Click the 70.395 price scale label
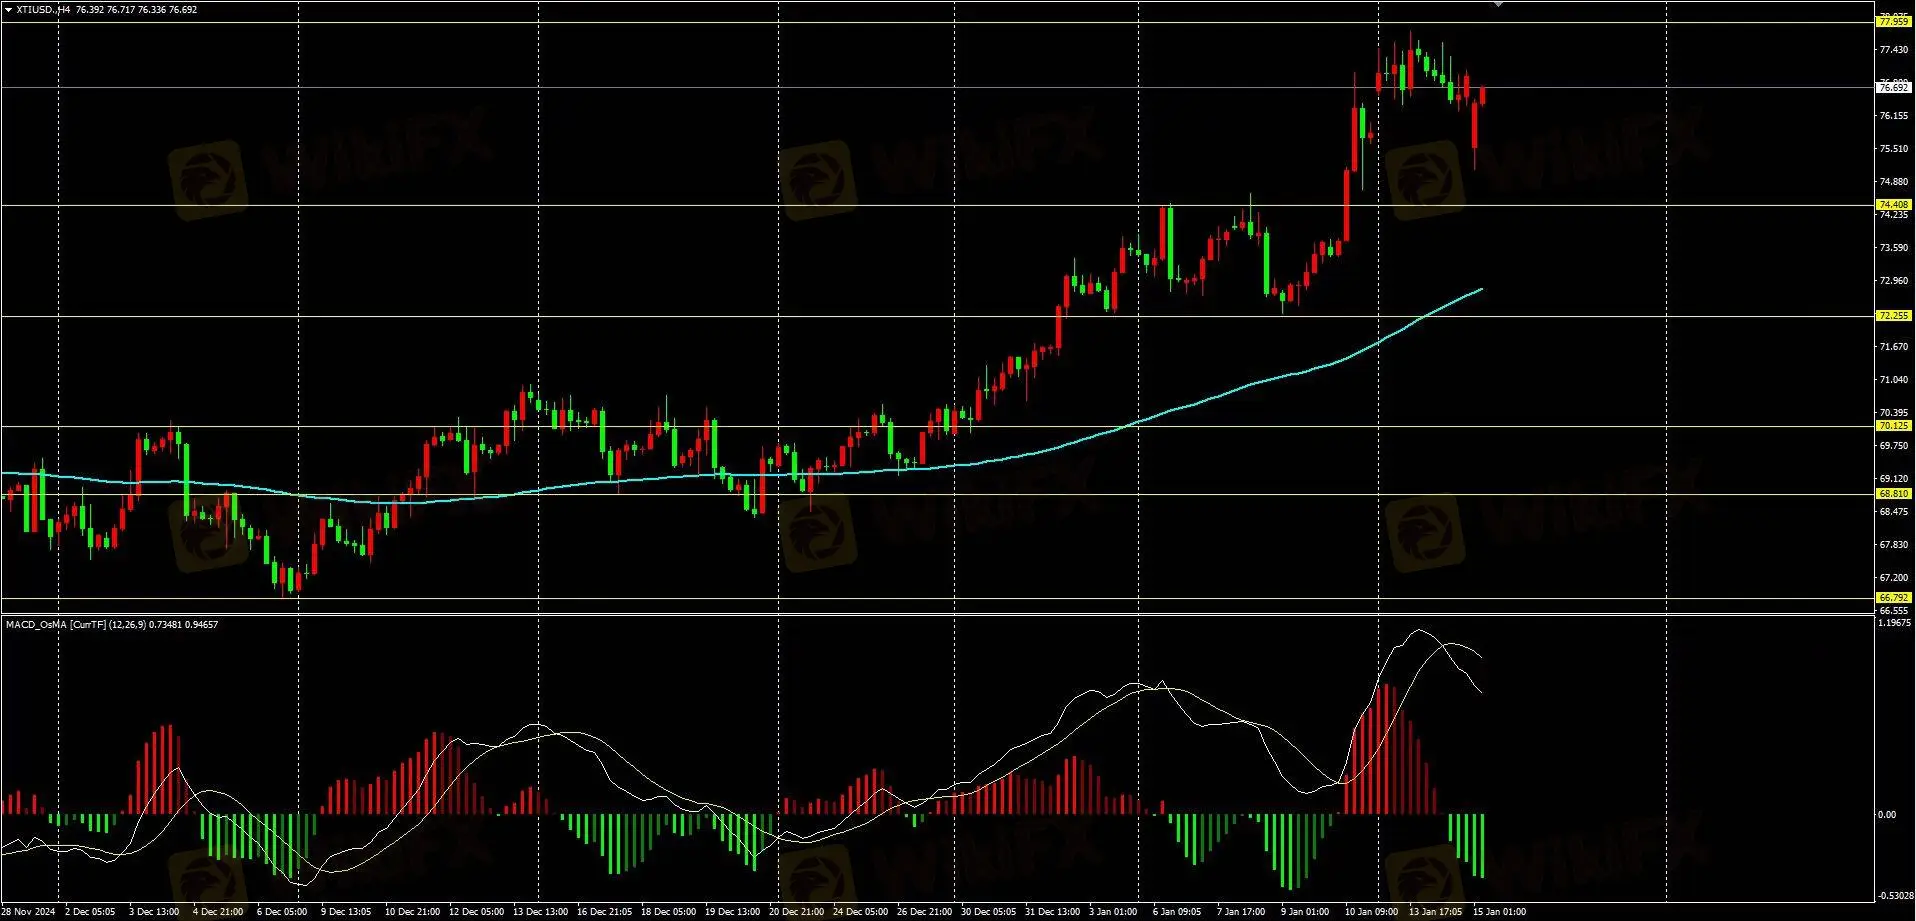The width and height of the screenshot is (1916, 921). click(x=1894, y=413)
